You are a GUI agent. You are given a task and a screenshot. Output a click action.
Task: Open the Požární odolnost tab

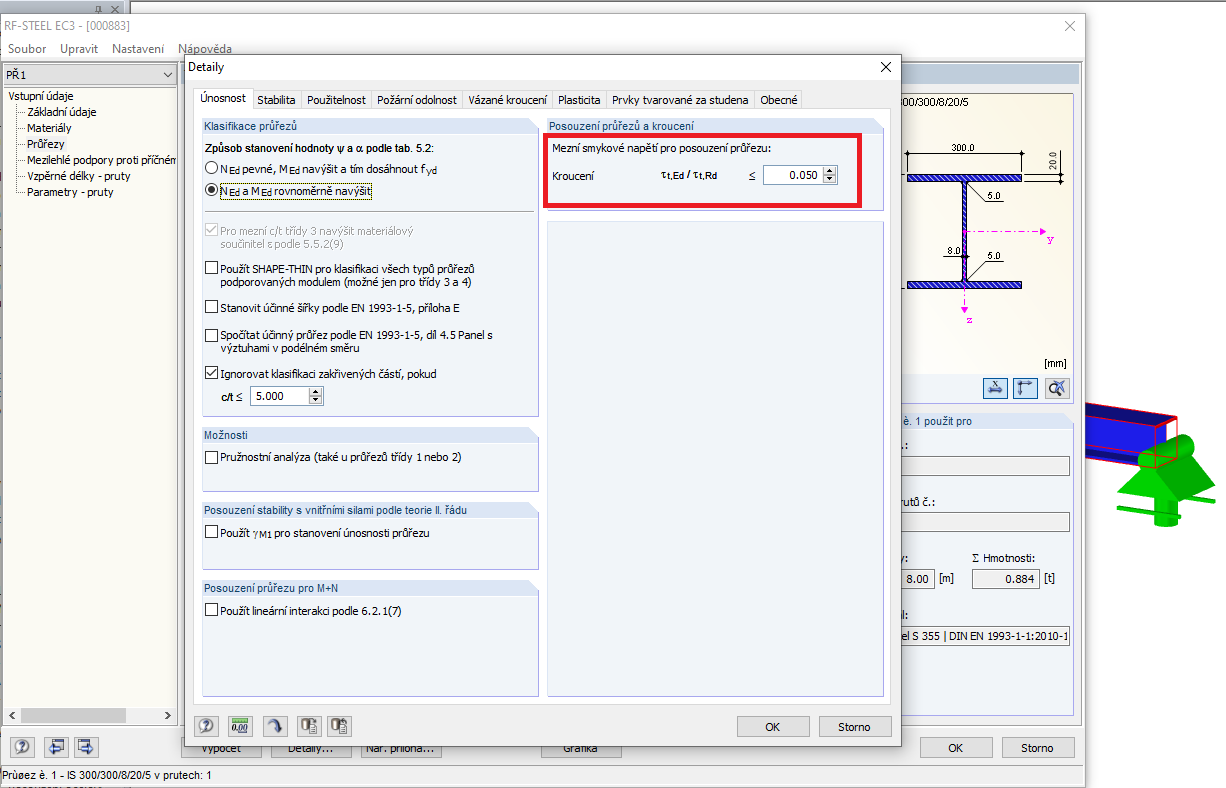pos(417,100)
